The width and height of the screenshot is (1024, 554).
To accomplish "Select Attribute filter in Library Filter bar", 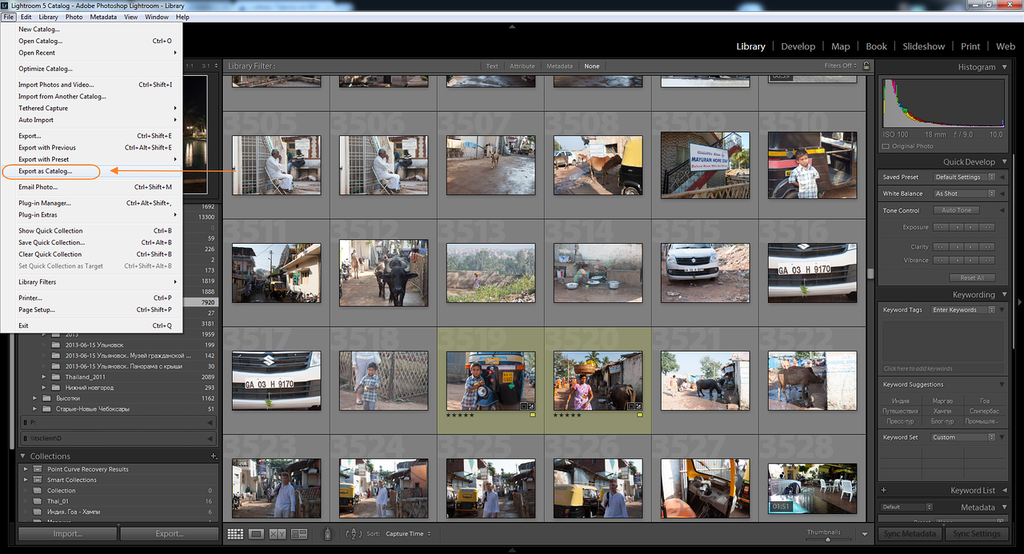I will pyautogui.click(x=522, y=66).
